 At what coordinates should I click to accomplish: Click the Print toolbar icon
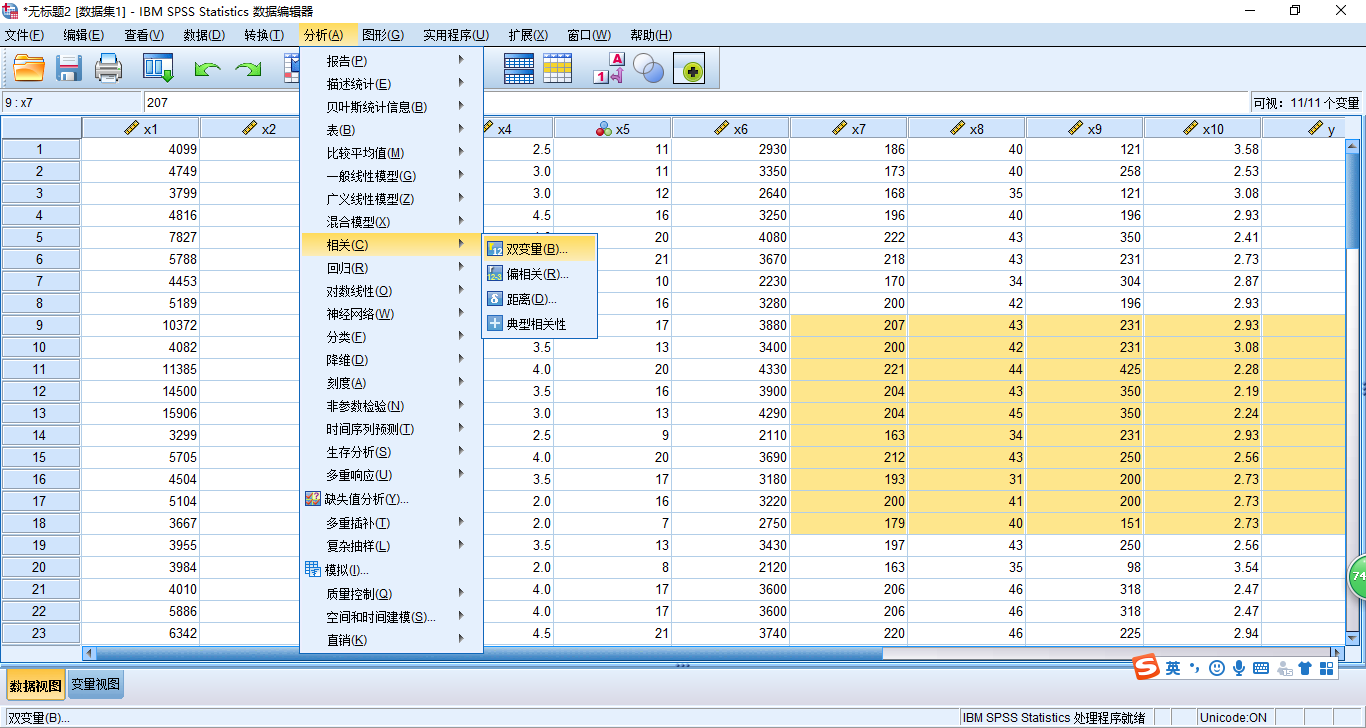click(x=109, y=68)
